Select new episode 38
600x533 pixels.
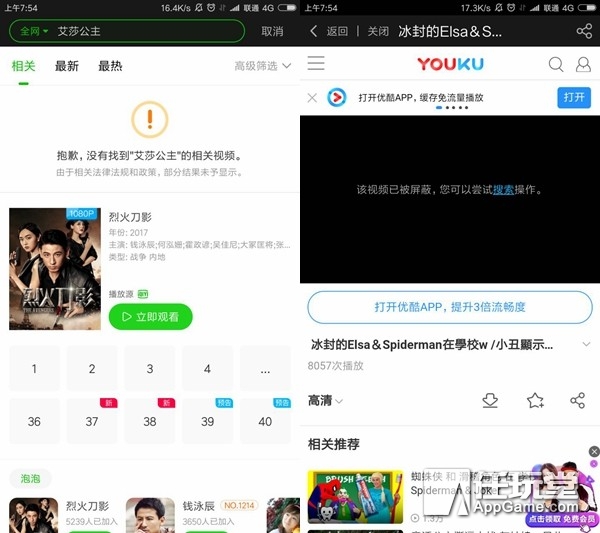150,421
